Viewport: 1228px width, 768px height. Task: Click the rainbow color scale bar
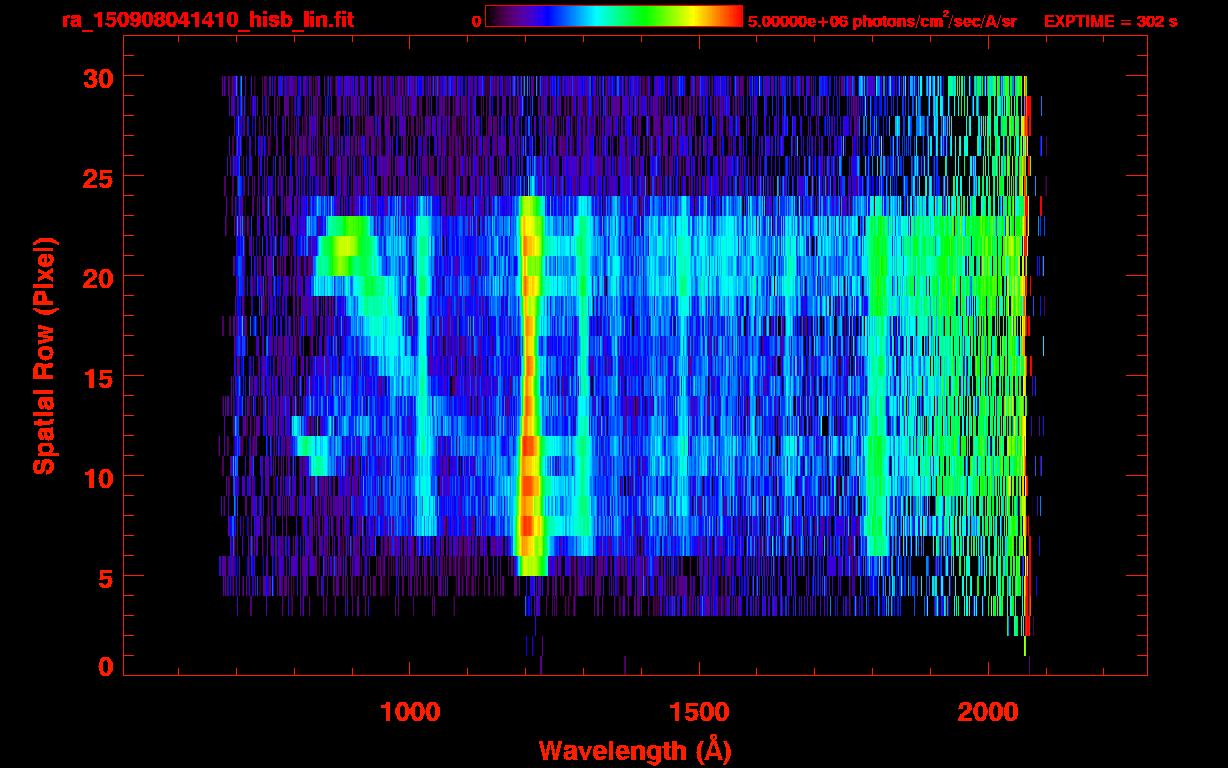[614, 17]
